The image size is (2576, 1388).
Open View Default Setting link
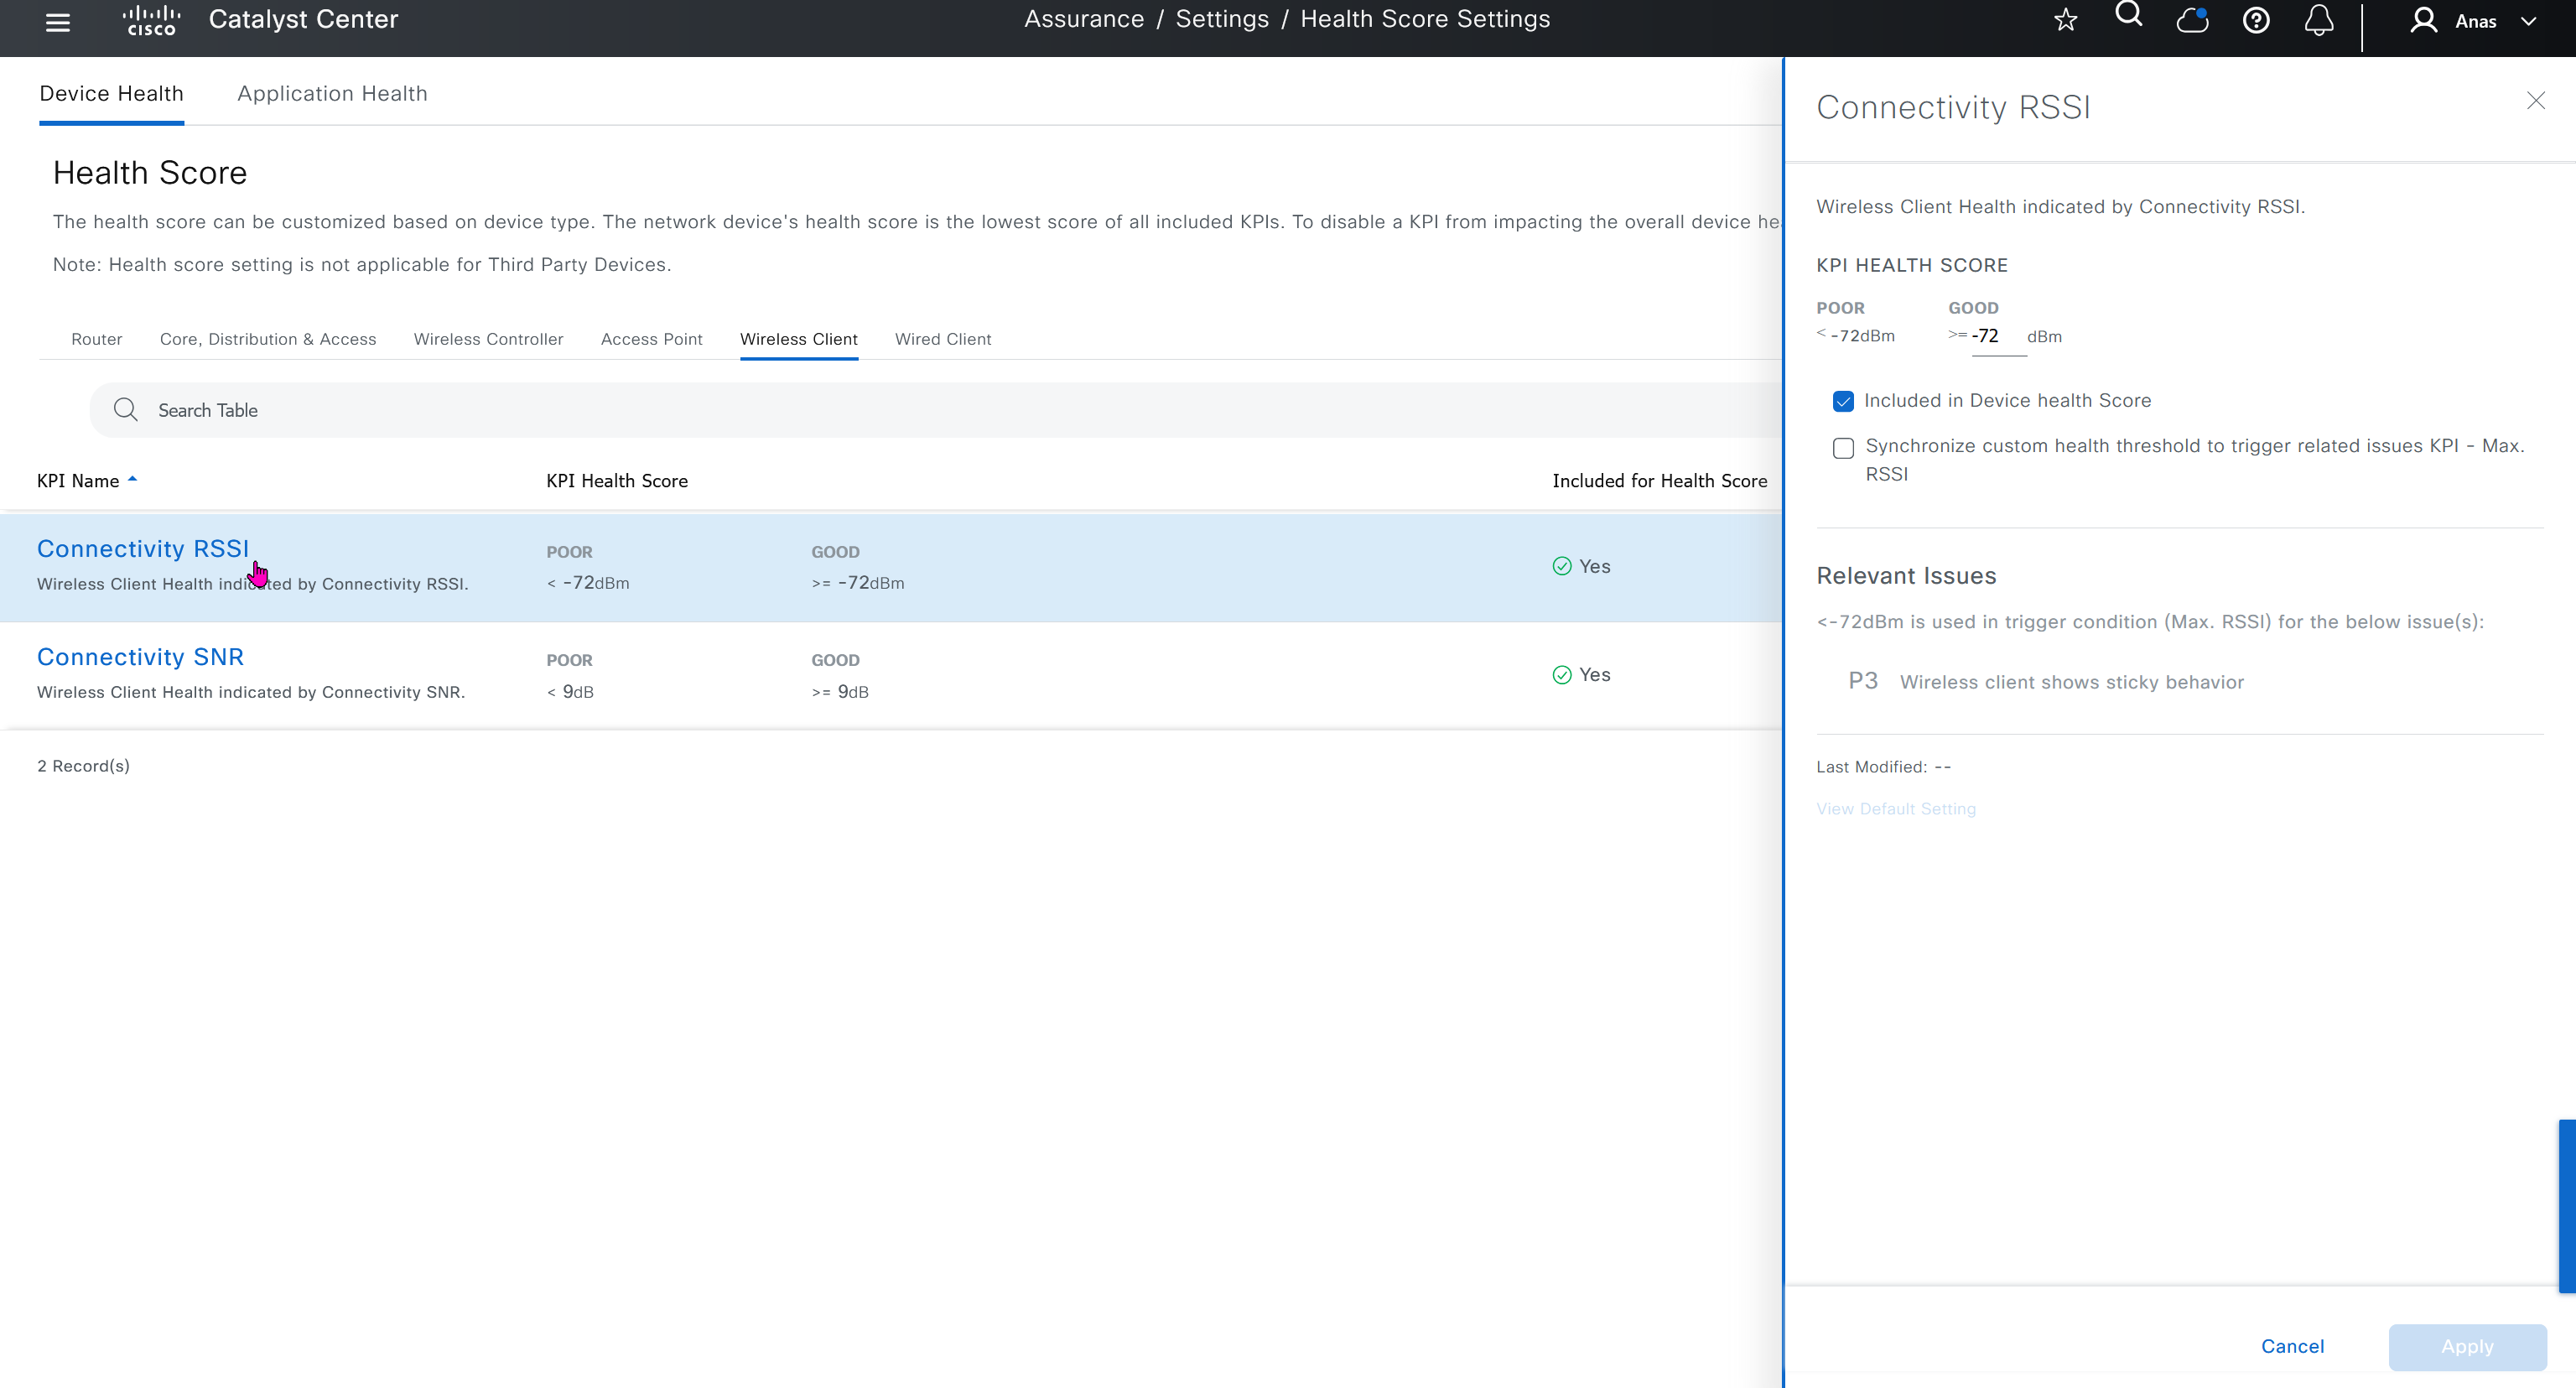pos(1896,808)
